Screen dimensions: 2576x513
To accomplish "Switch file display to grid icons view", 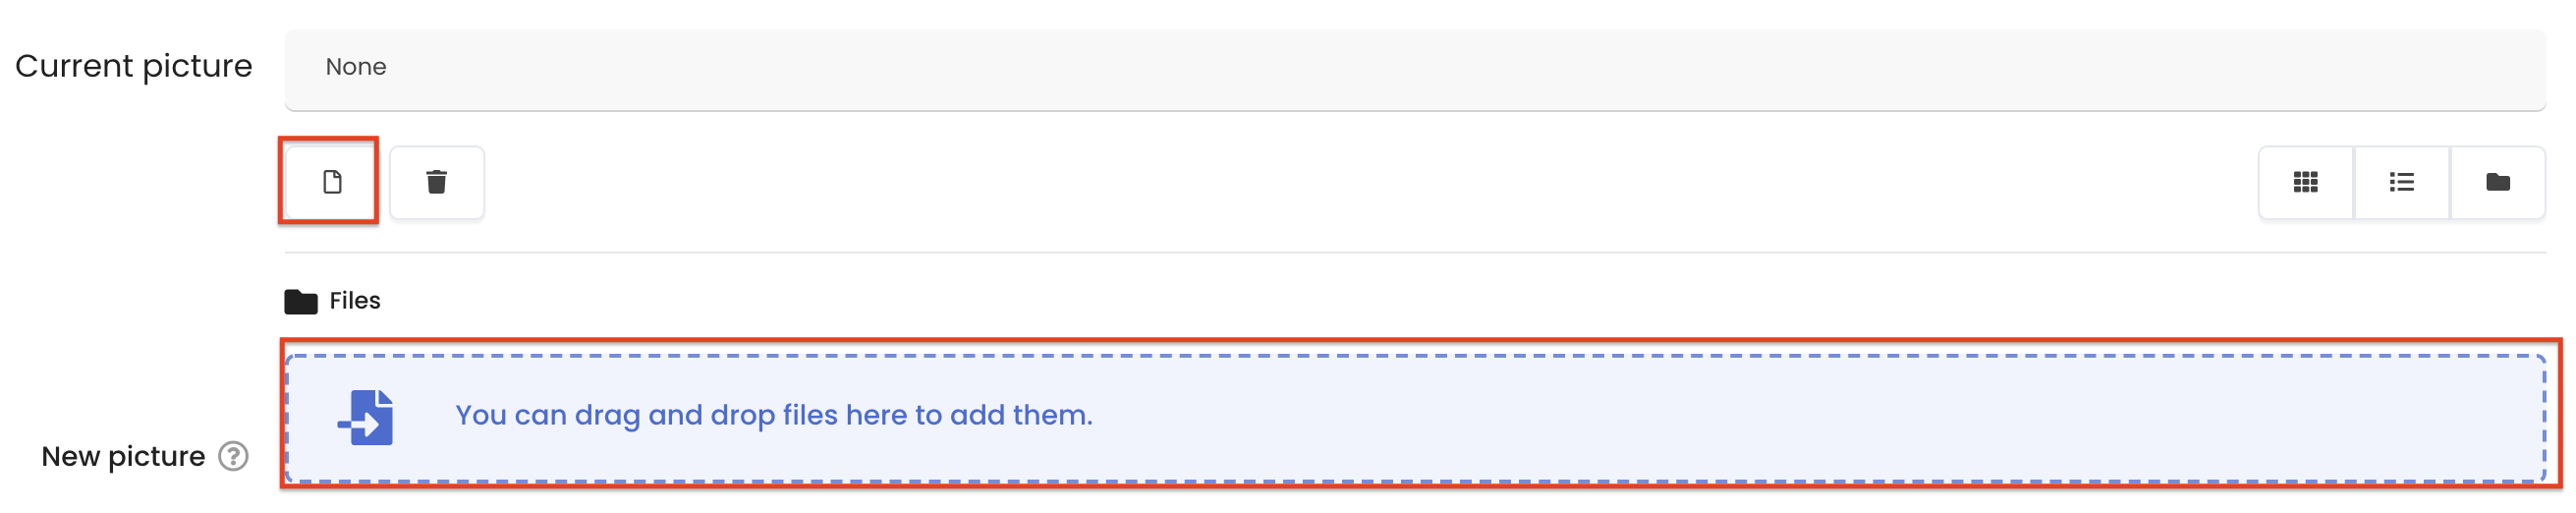I will click(x=2305, y=182).
